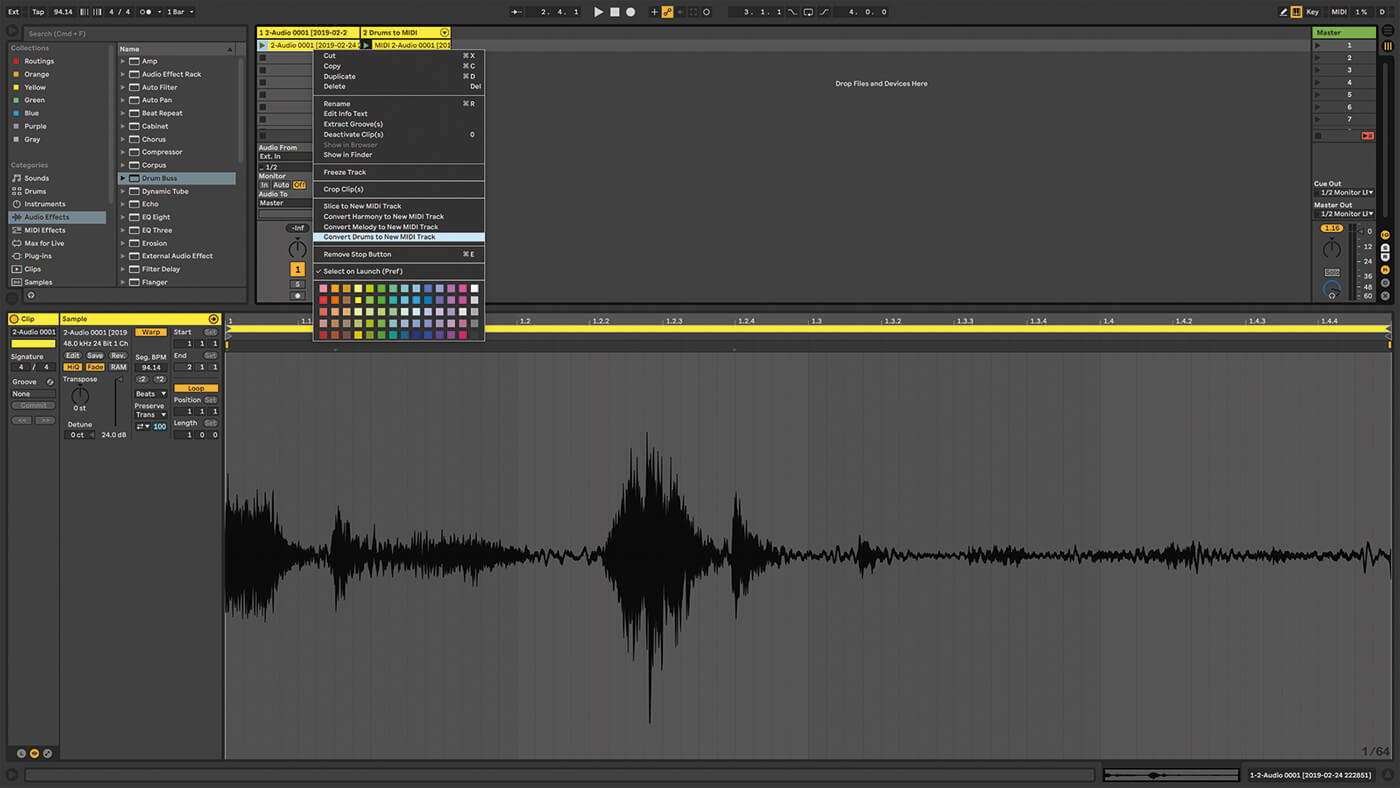This screenshot has width=1400, height=788.
Task: Expand the Compressor device in browser
Action: pos(124,152)
